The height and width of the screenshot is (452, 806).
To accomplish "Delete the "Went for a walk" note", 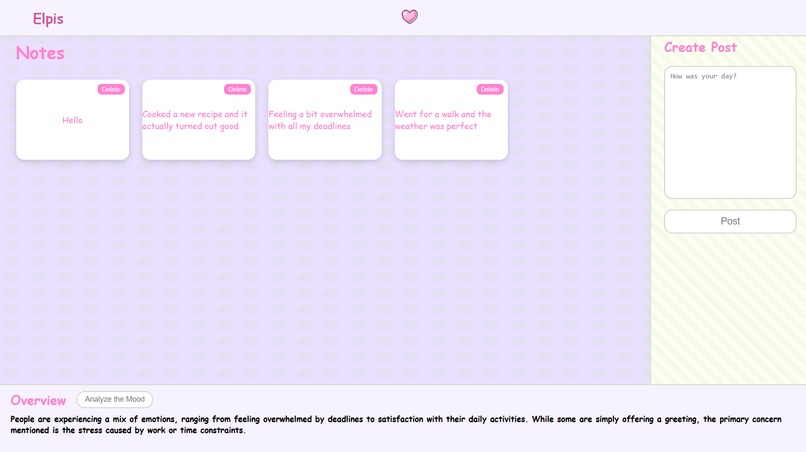I will 490,89.
